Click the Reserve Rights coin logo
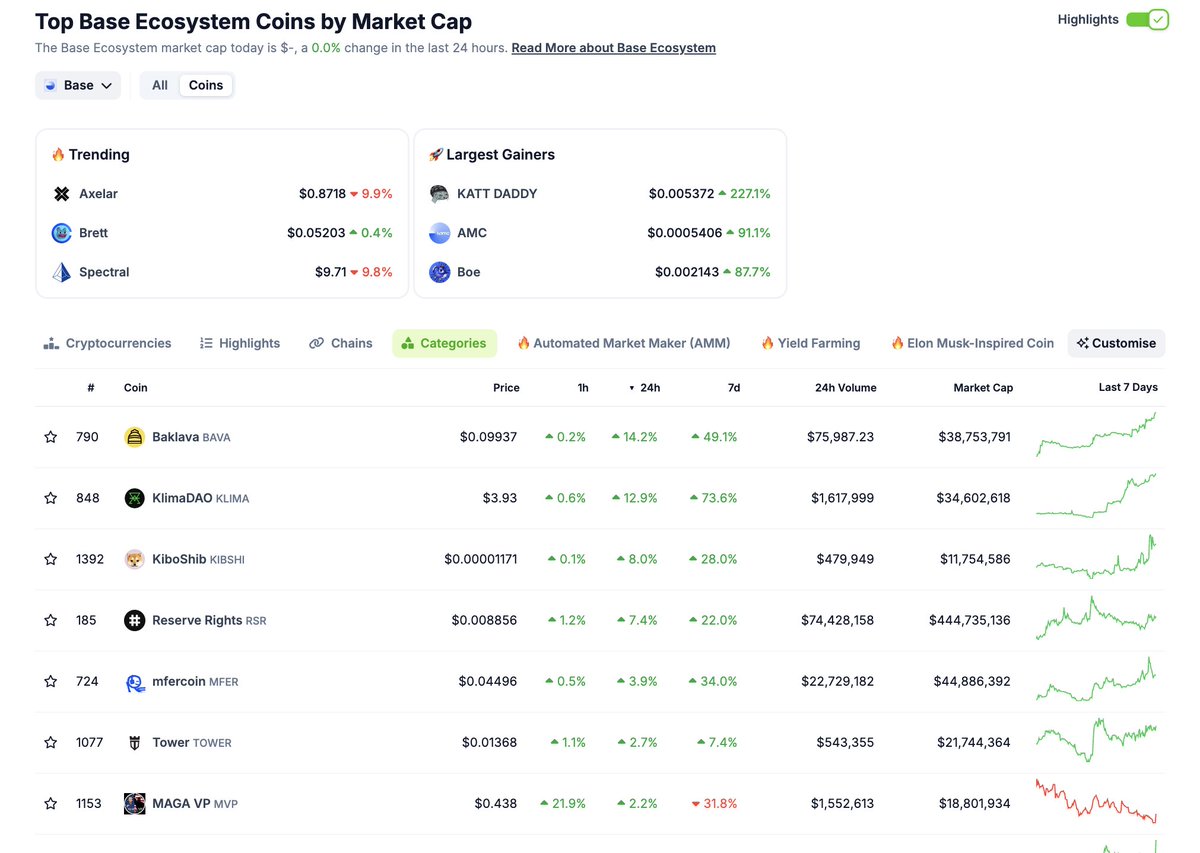The image size is (1200, 853). [134, 620]
